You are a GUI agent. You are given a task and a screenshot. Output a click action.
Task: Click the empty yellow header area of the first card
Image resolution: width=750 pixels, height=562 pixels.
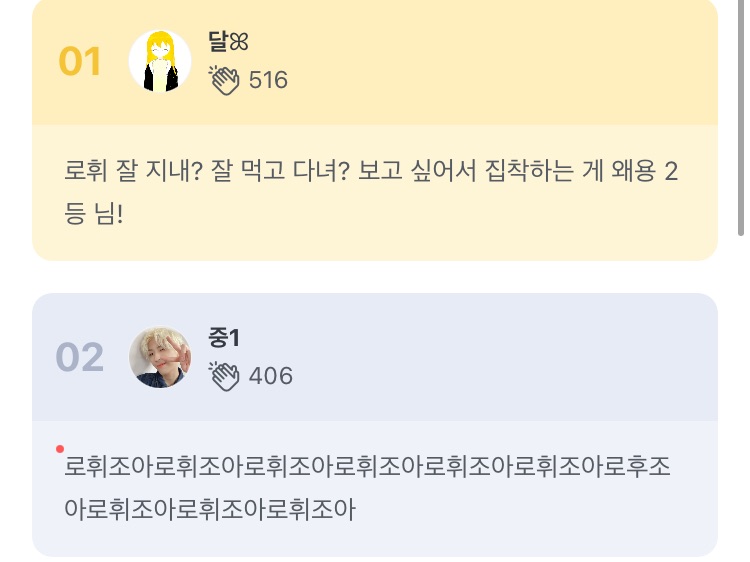tap(500, 62)
